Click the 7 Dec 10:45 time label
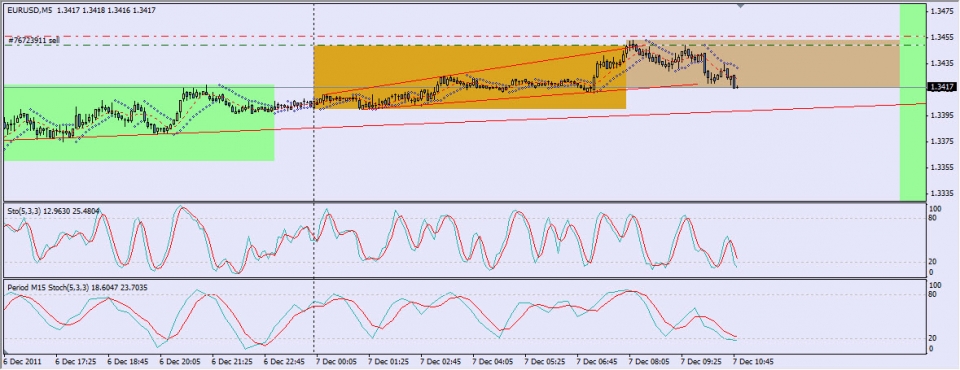The height and width of the screenshot is (370, 960). (x=753, y=362)
